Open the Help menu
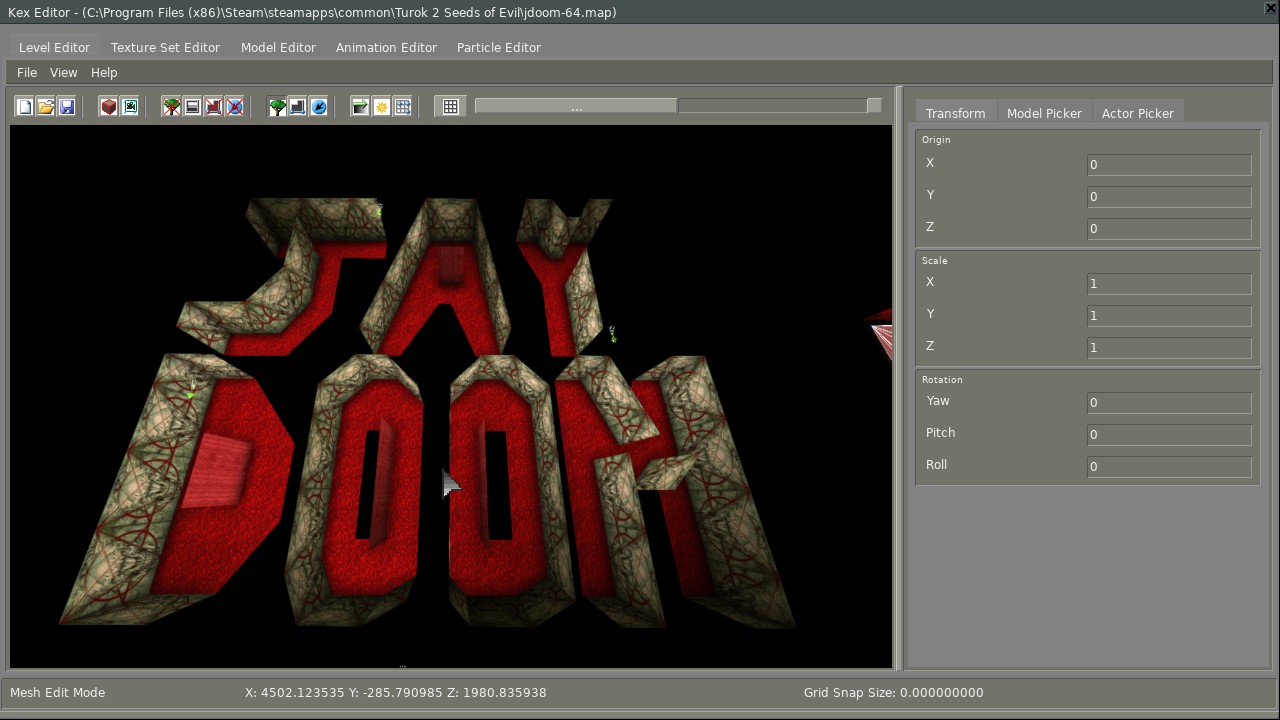Screen dimensions: 1280x720 click(104, 73)
